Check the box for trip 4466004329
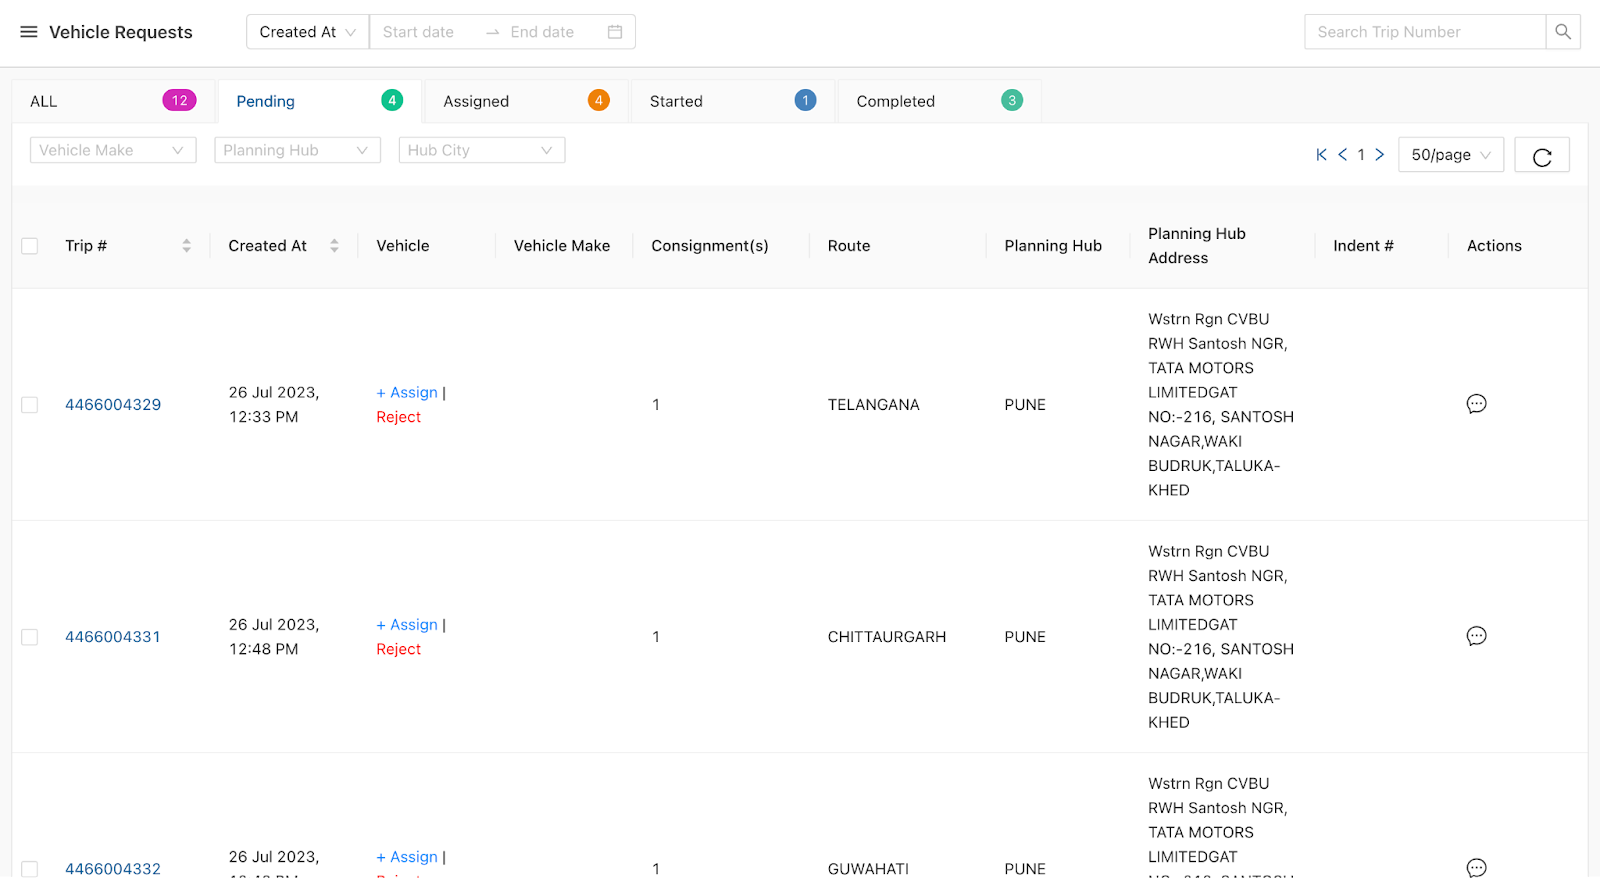Viewport: 1600px width, 878px height. (30, 405)
